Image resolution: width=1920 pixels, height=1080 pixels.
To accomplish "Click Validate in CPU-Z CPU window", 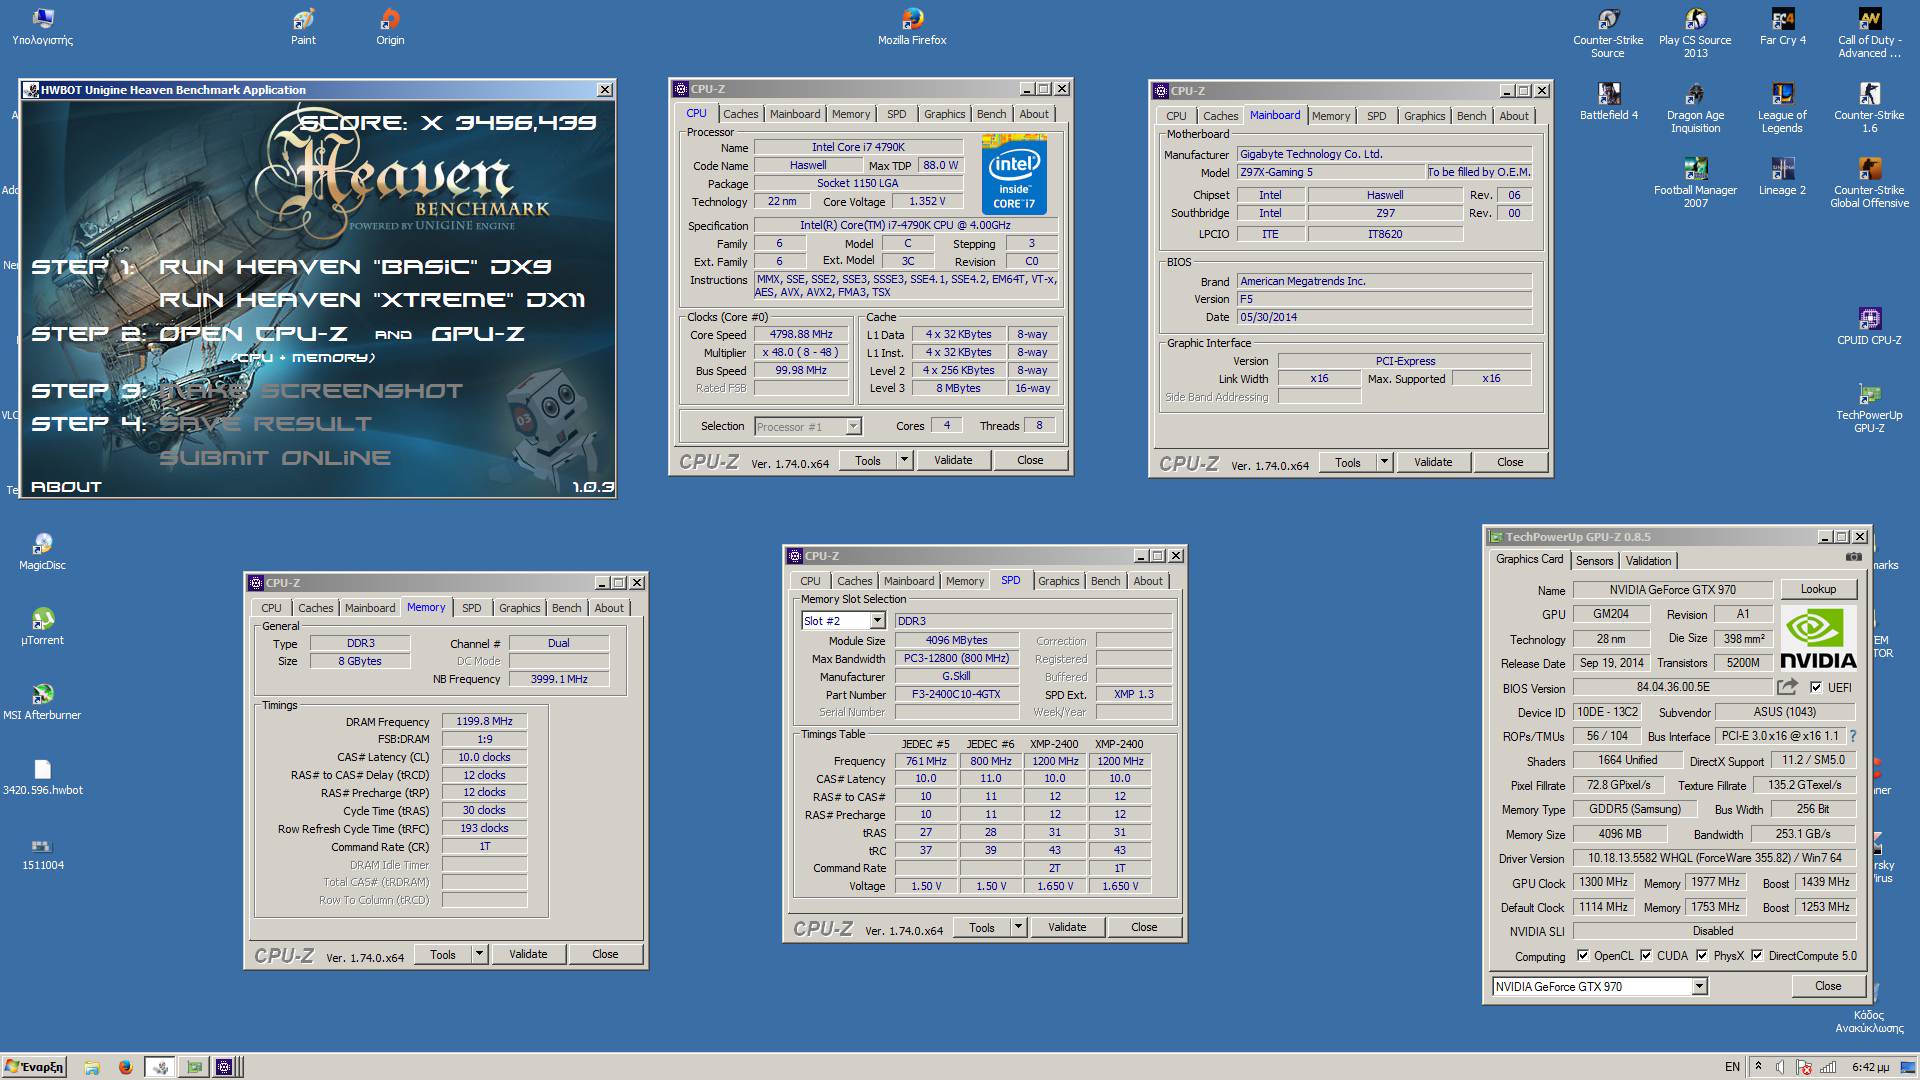I will click(x=952, y=460).
